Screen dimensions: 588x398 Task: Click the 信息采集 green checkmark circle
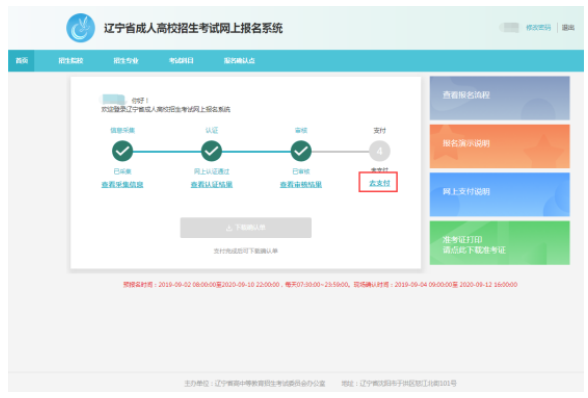click(122, 151)
